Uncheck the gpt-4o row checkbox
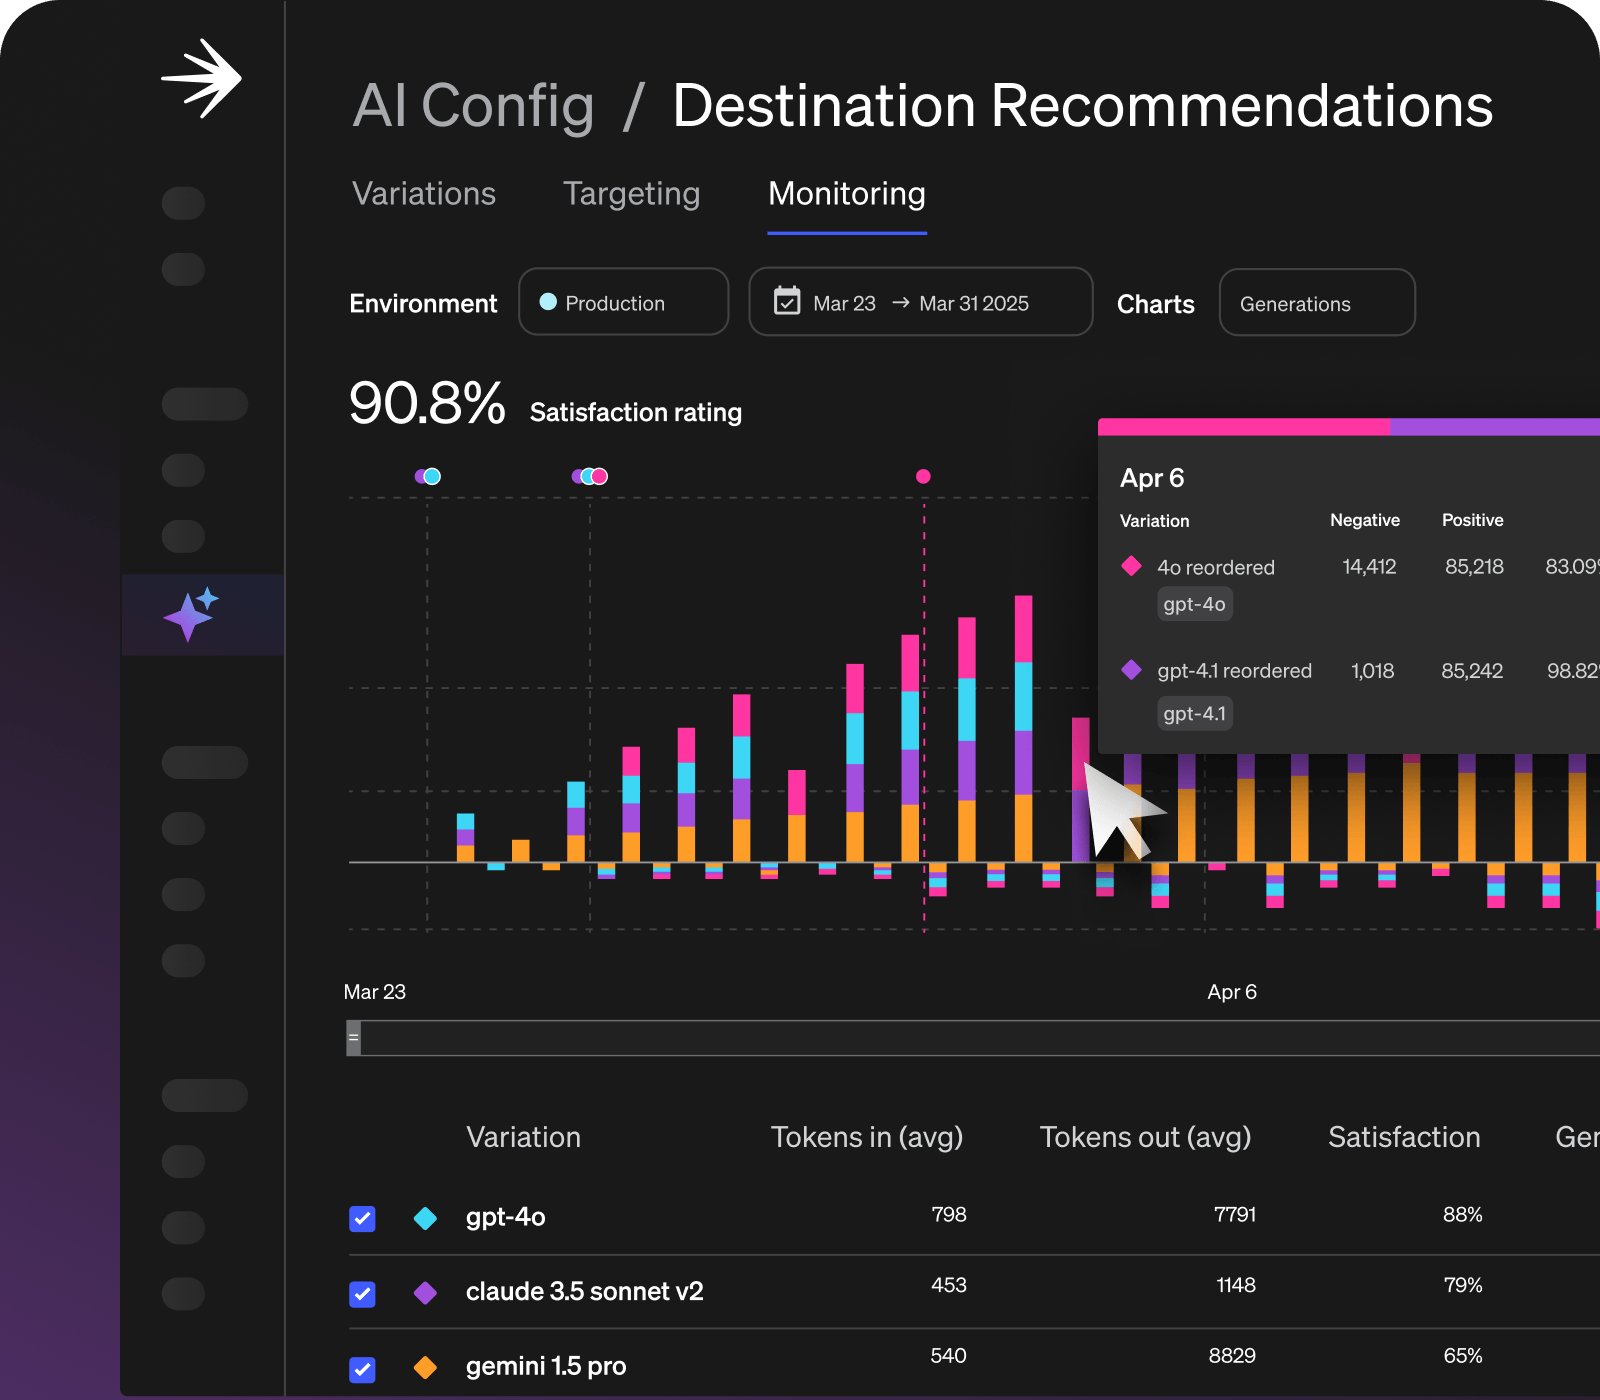This screenshot has width=1600, height=1400. (x=362, y=1218)
